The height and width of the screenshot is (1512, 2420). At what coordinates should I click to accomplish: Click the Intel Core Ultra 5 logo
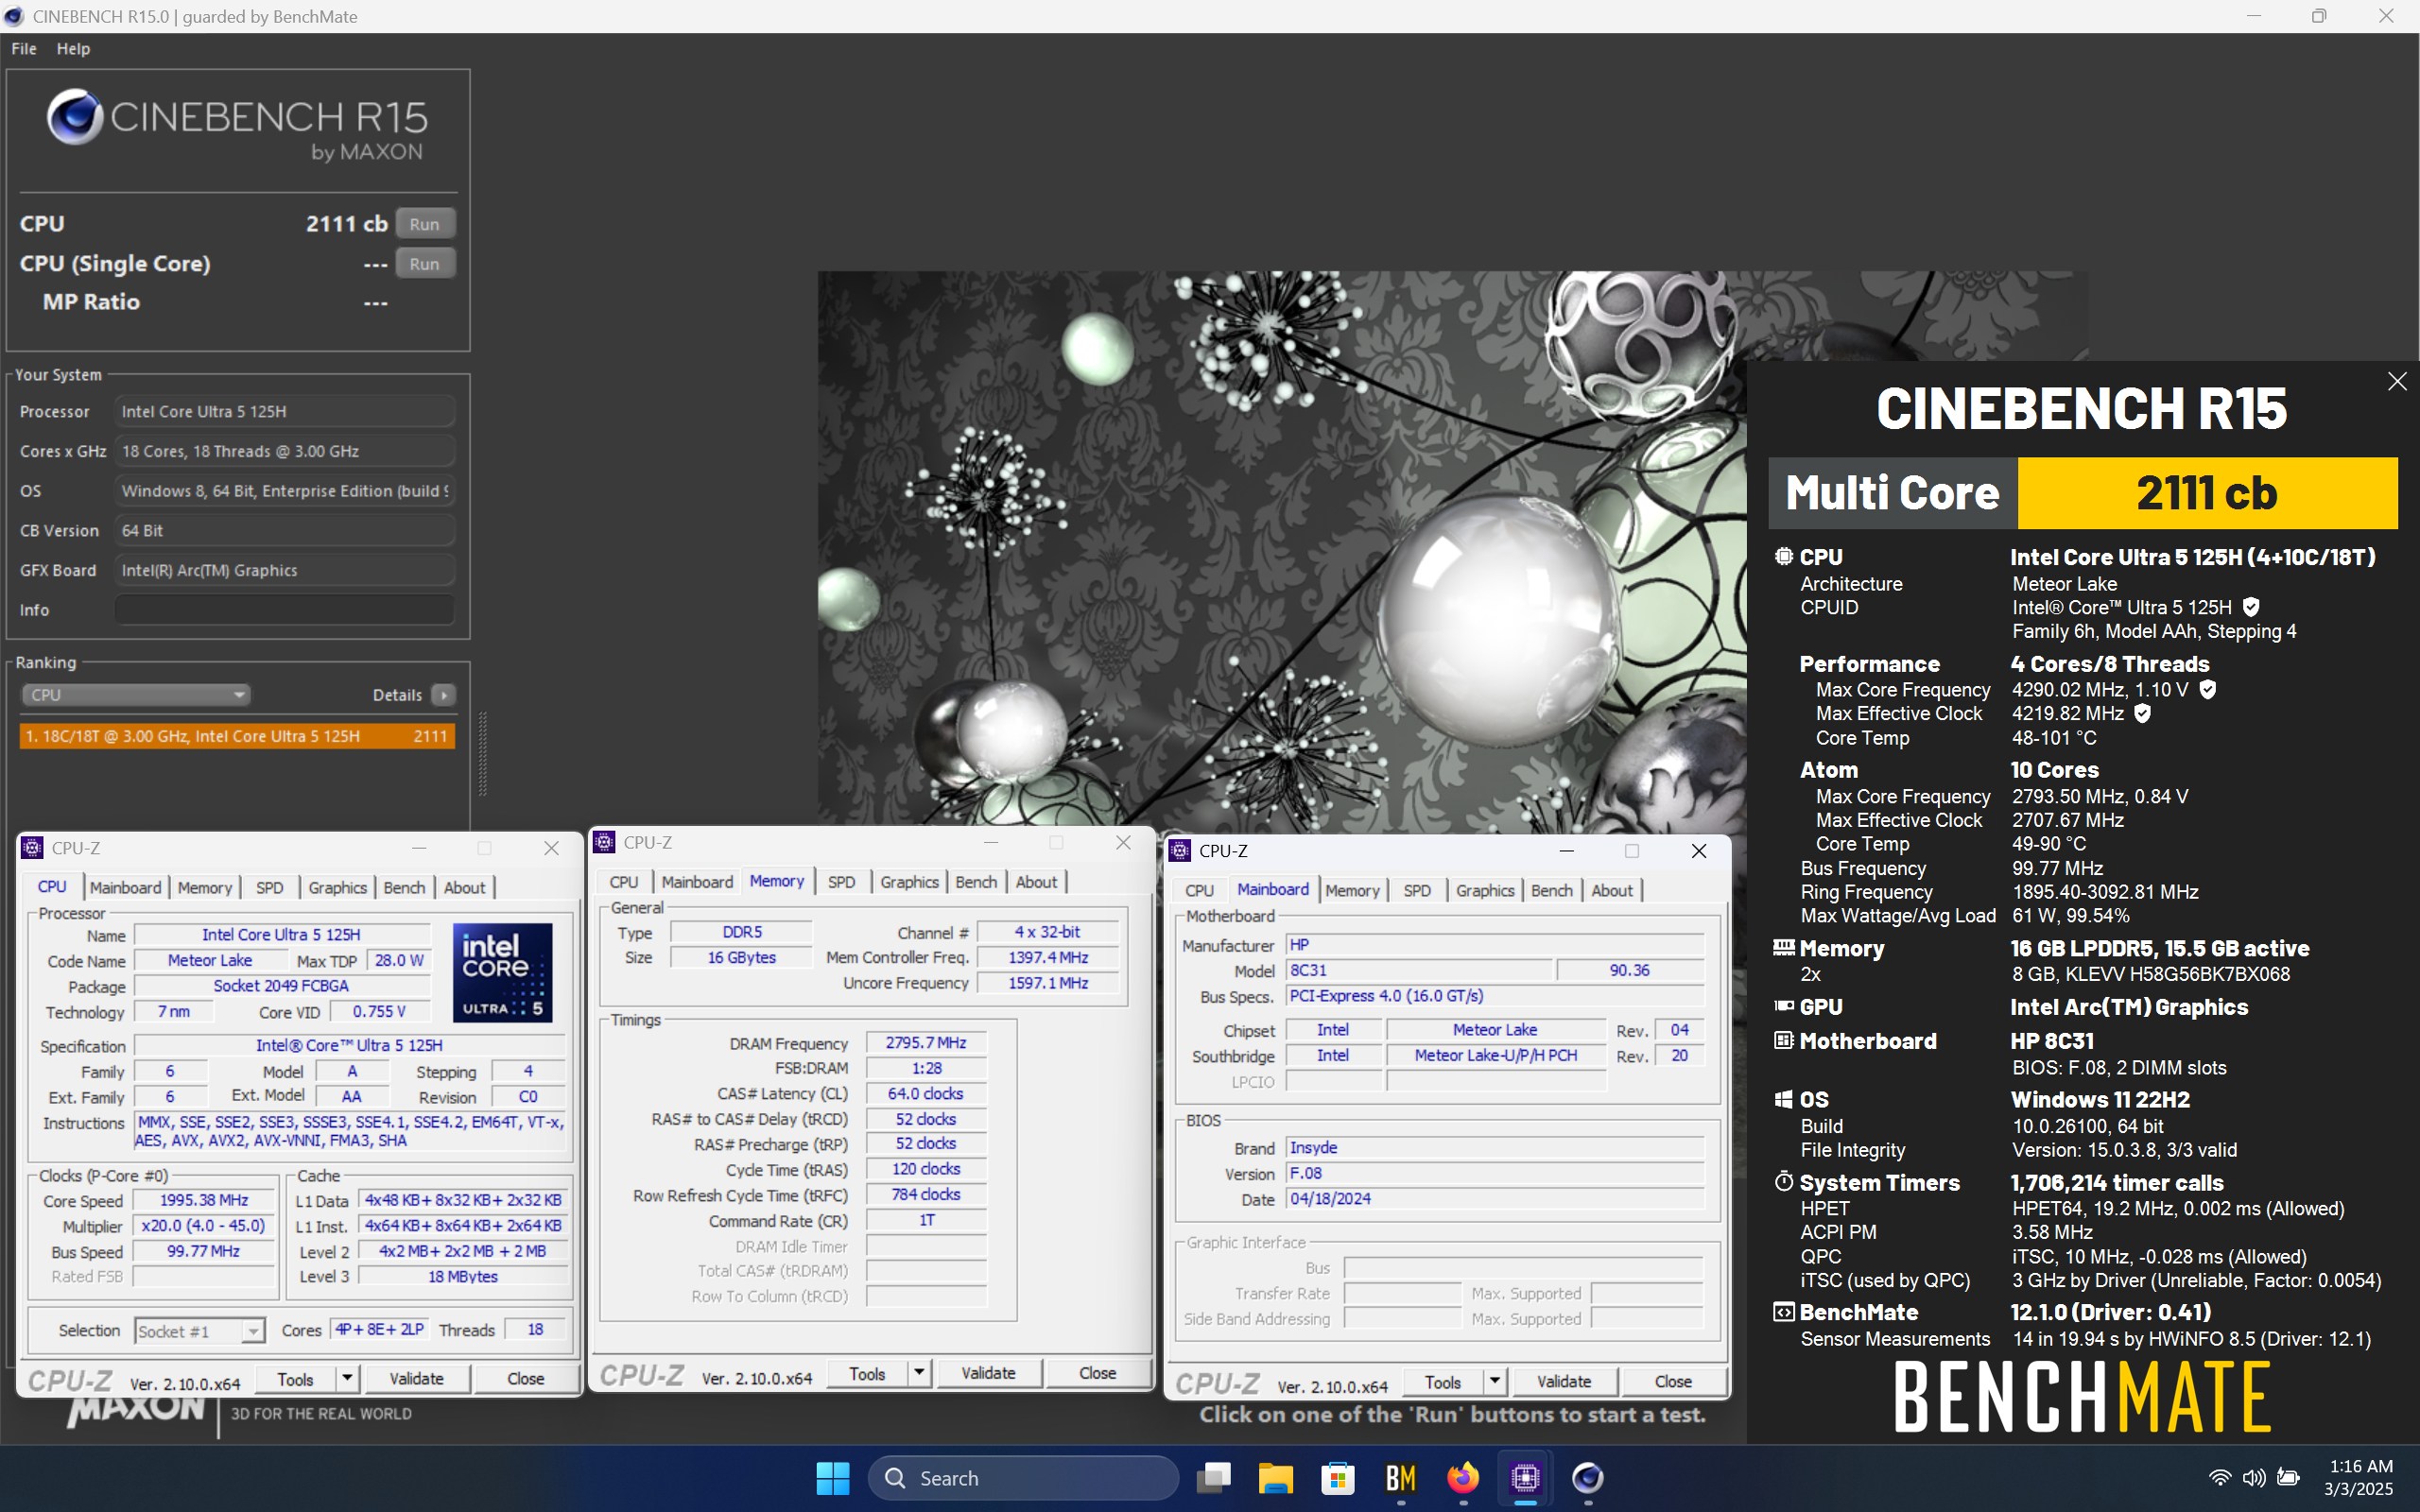coord(502,972)
